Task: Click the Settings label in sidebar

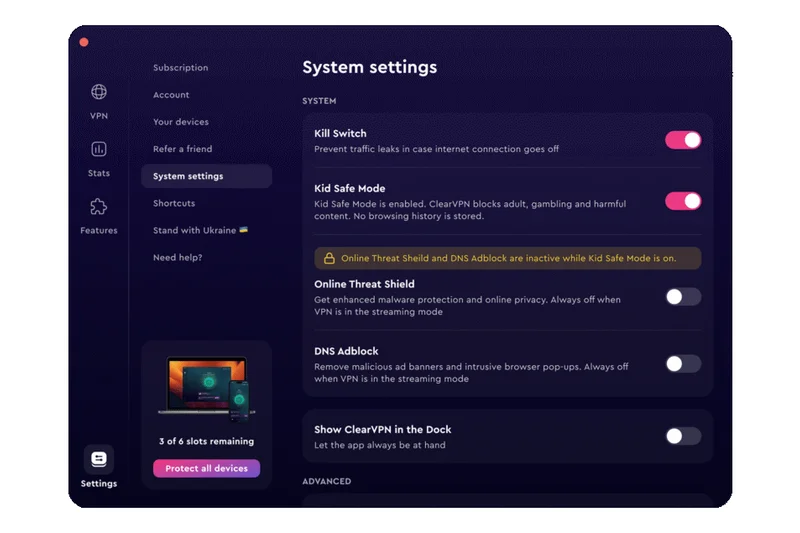Action: [x=98, y=483]
